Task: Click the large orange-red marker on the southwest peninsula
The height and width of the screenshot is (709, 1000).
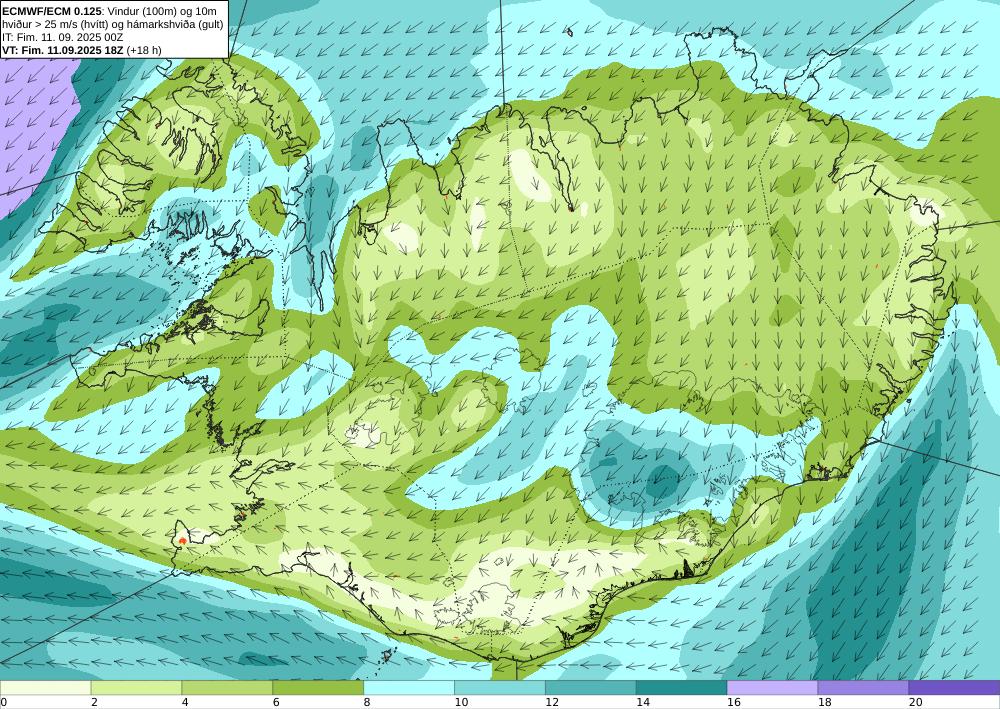Action: 183,541
